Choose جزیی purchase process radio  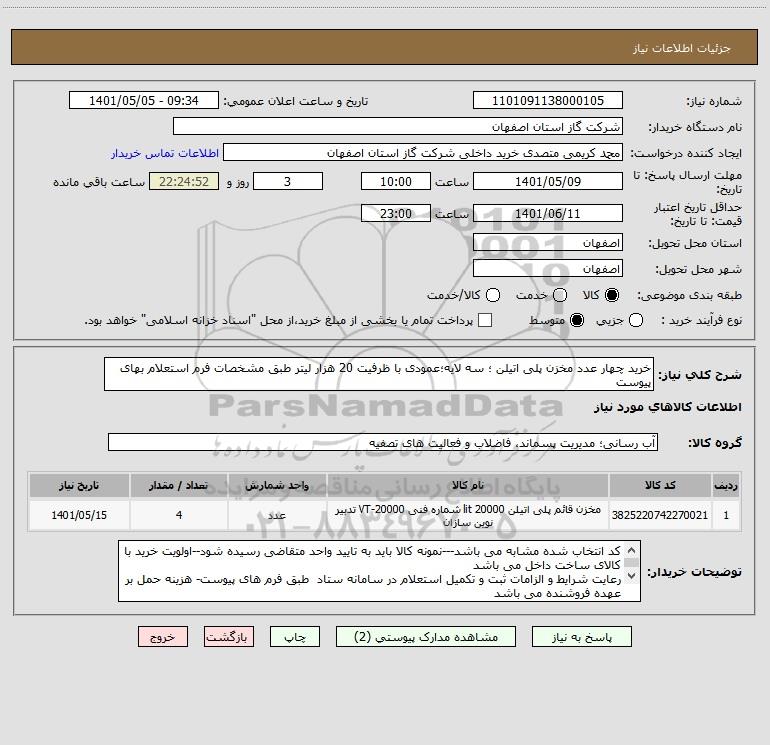pyautogui.click(x=636, y=320)
